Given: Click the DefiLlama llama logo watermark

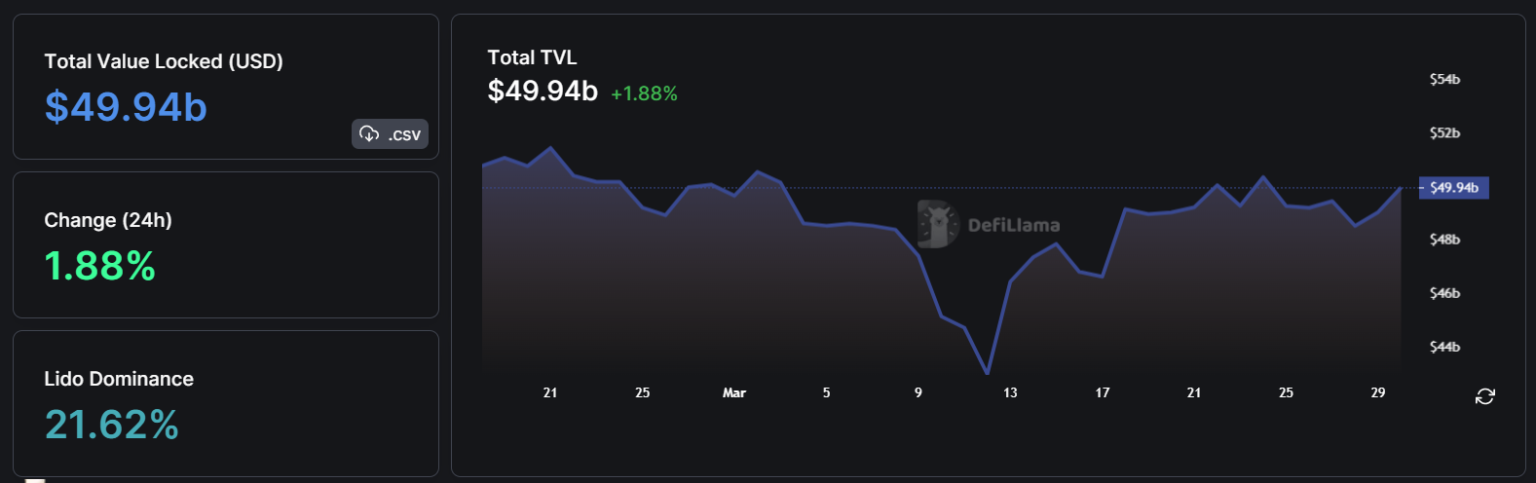Looking at the screenshot, I should 937,224.
